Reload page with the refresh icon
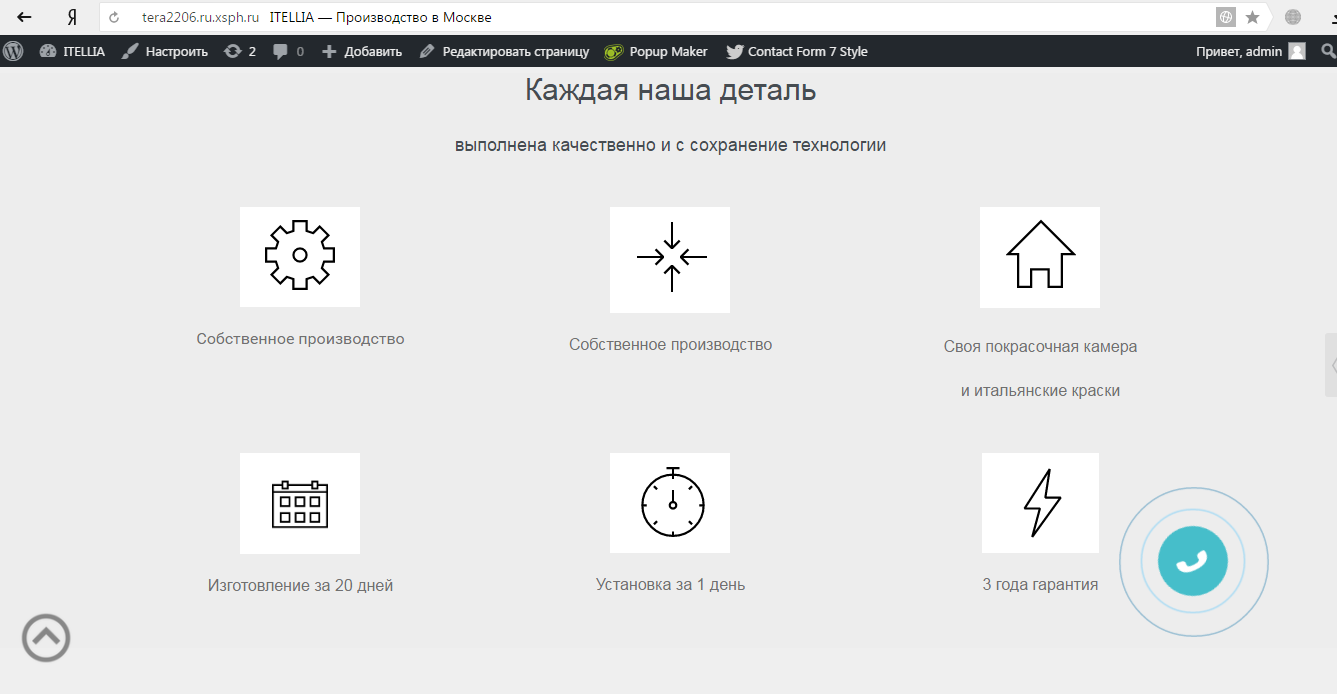Screen dimensions: 1337x694 pos(114,18)
